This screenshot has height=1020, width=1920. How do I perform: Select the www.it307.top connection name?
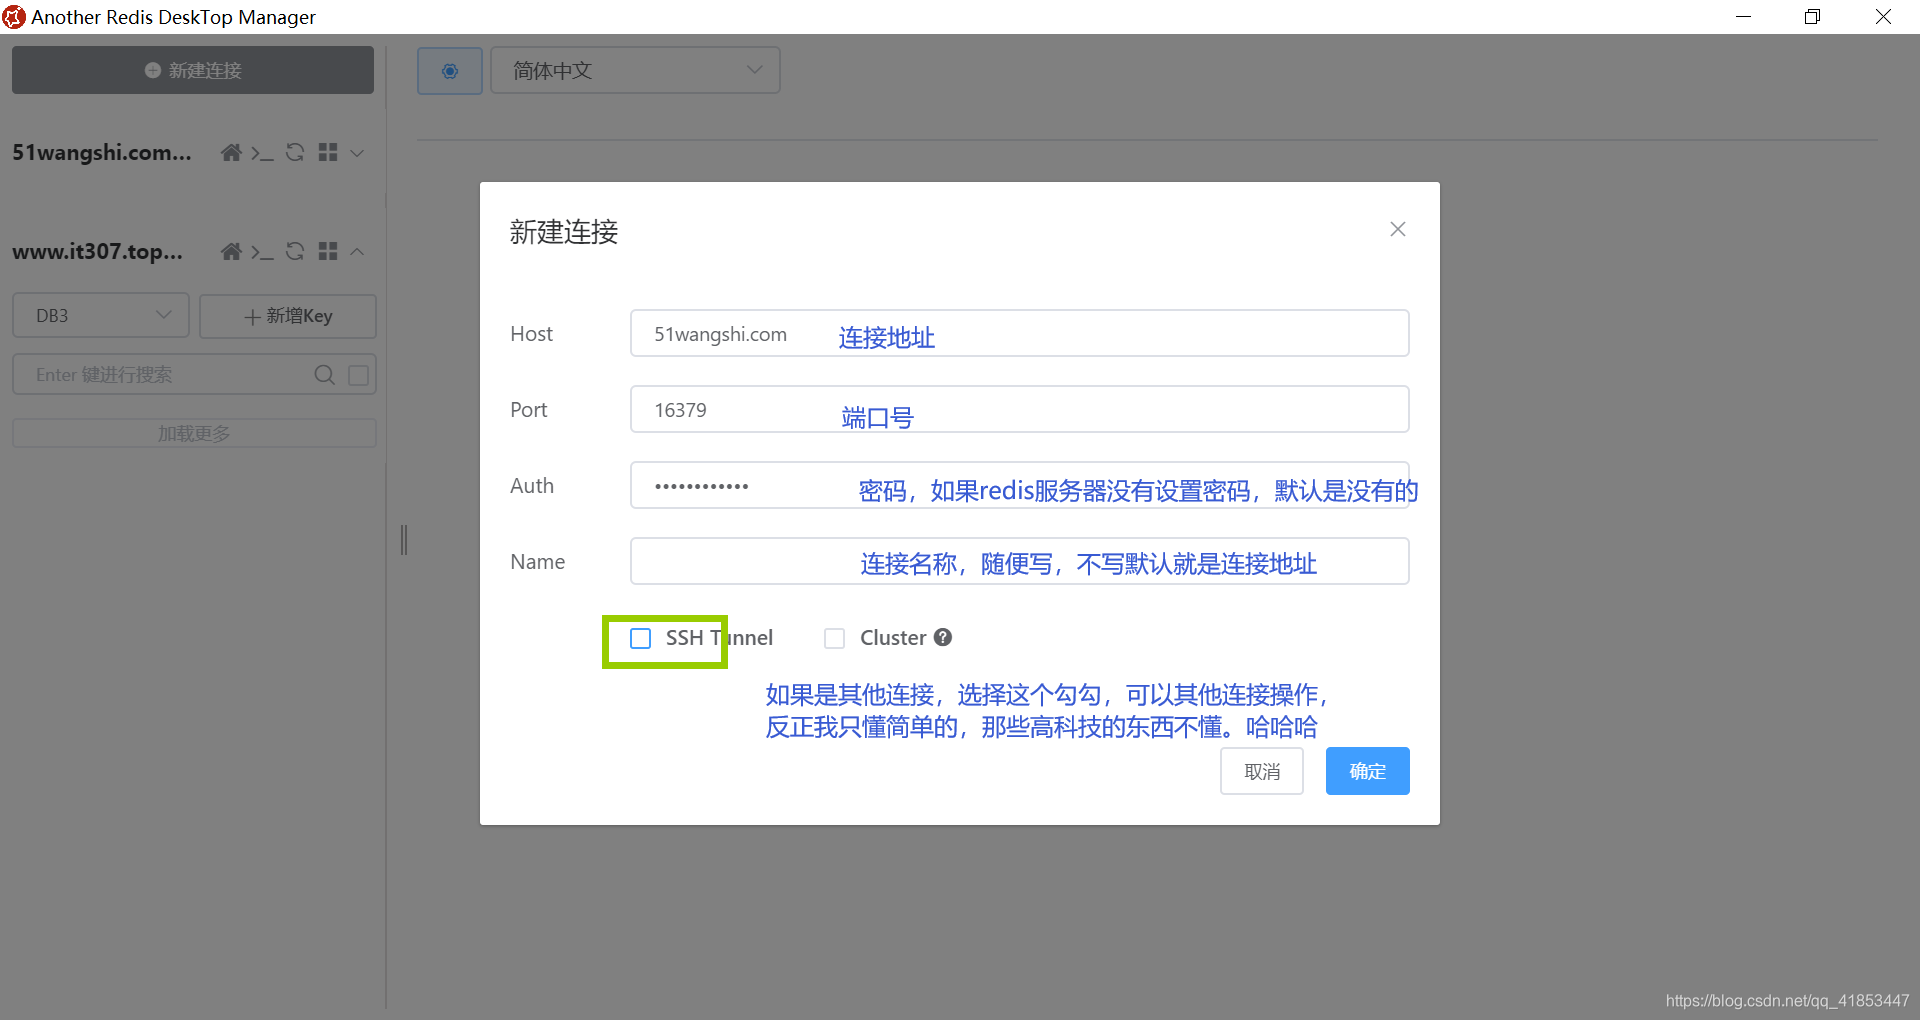tap(98, 252)
